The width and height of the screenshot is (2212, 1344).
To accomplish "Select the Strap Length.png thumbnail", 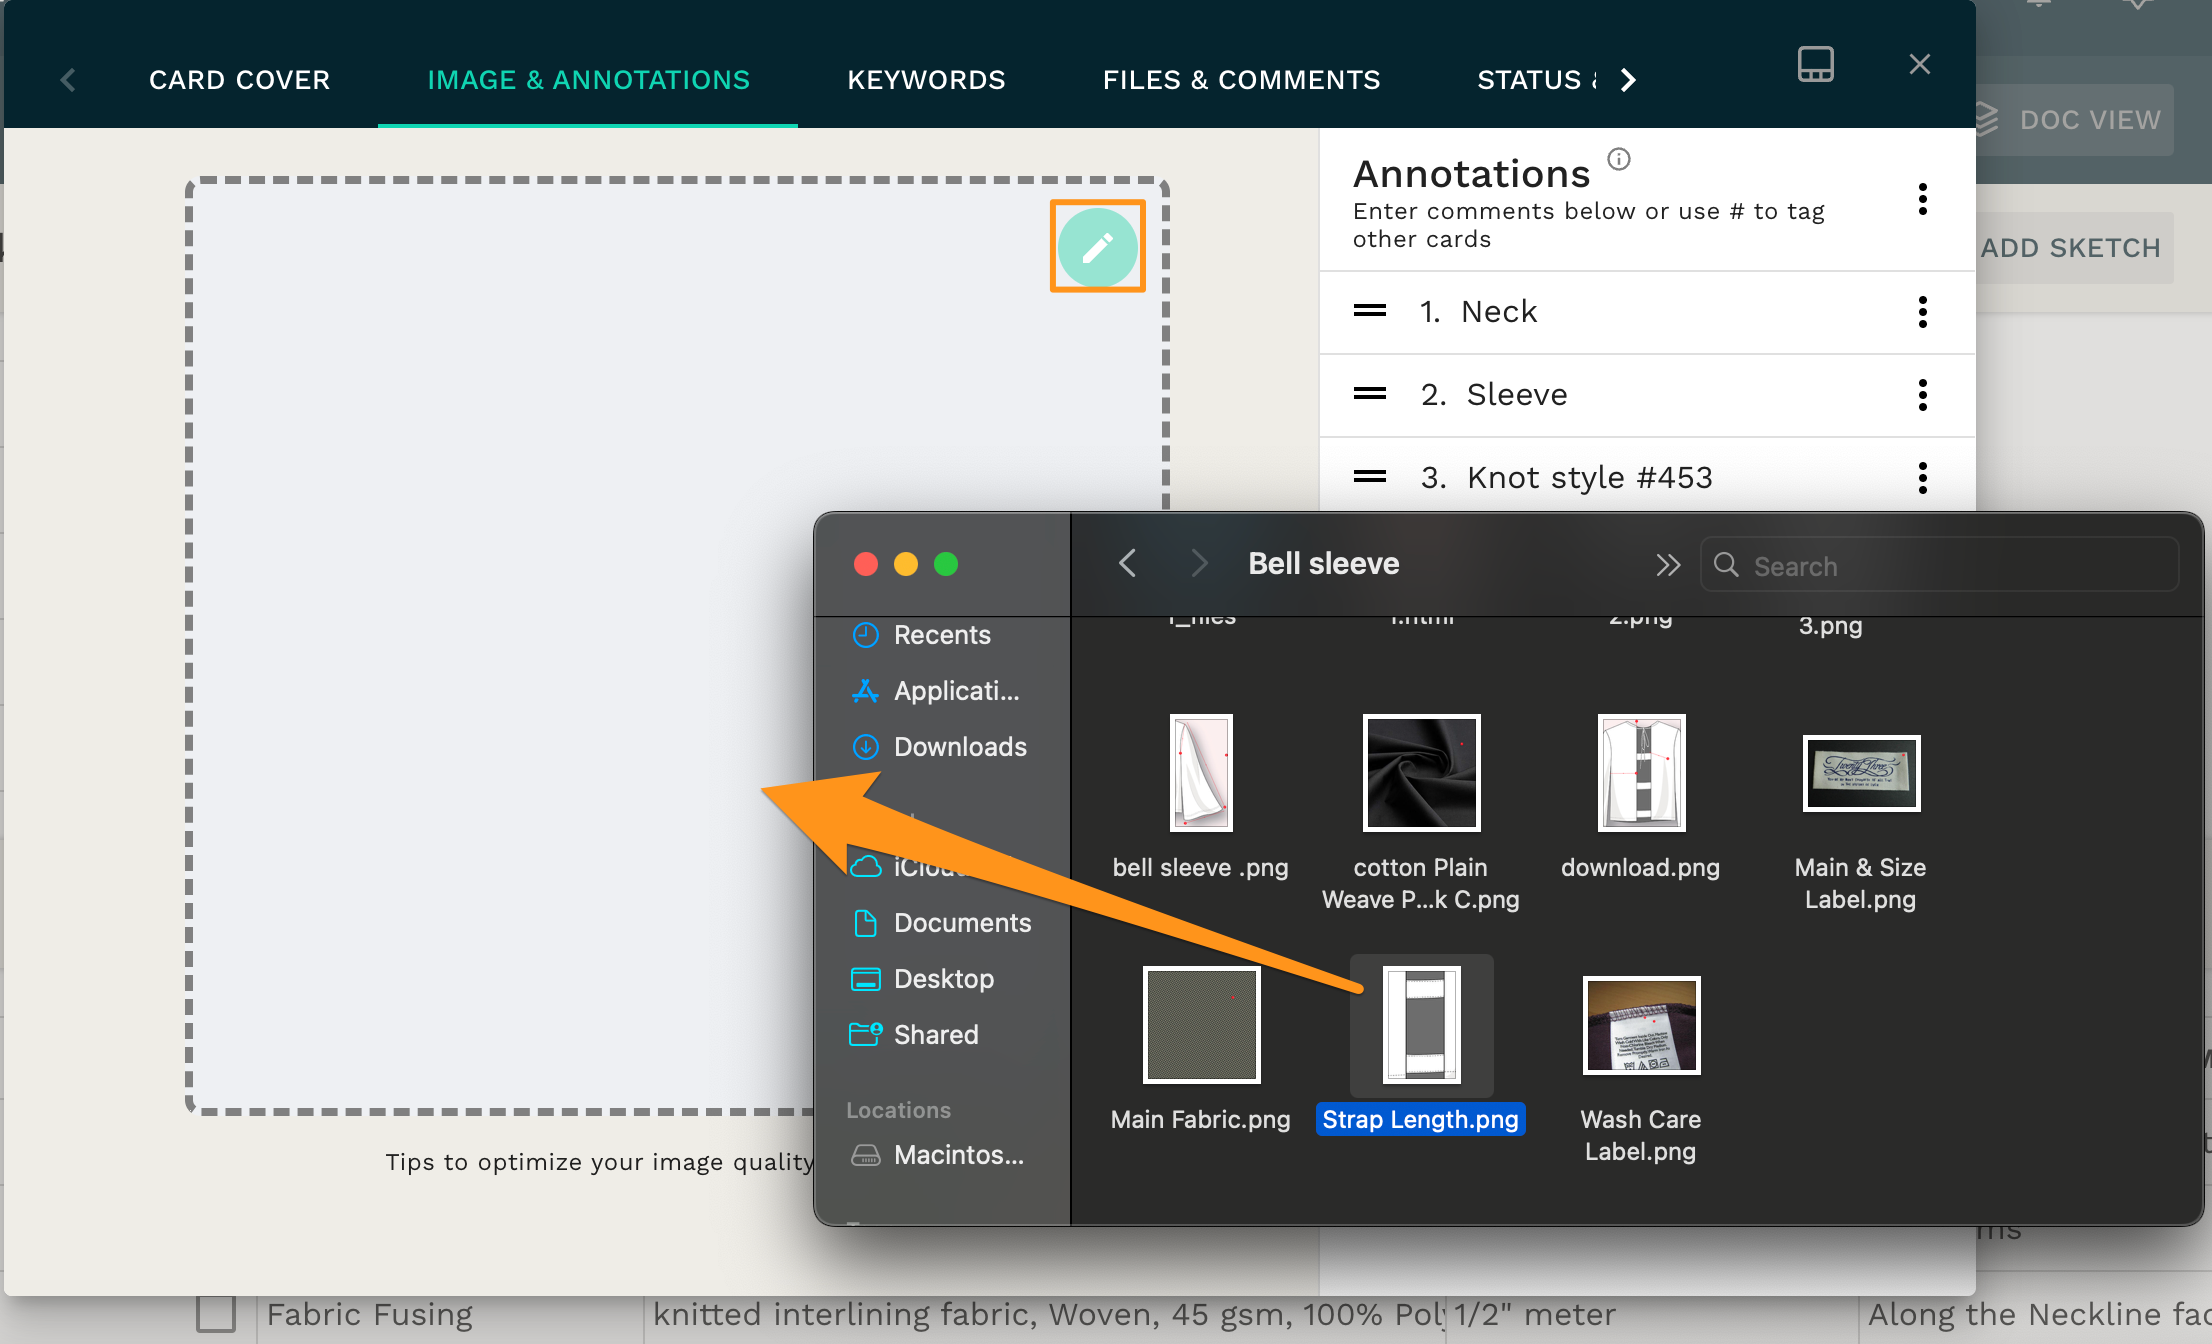I will pos(1421,1025).
